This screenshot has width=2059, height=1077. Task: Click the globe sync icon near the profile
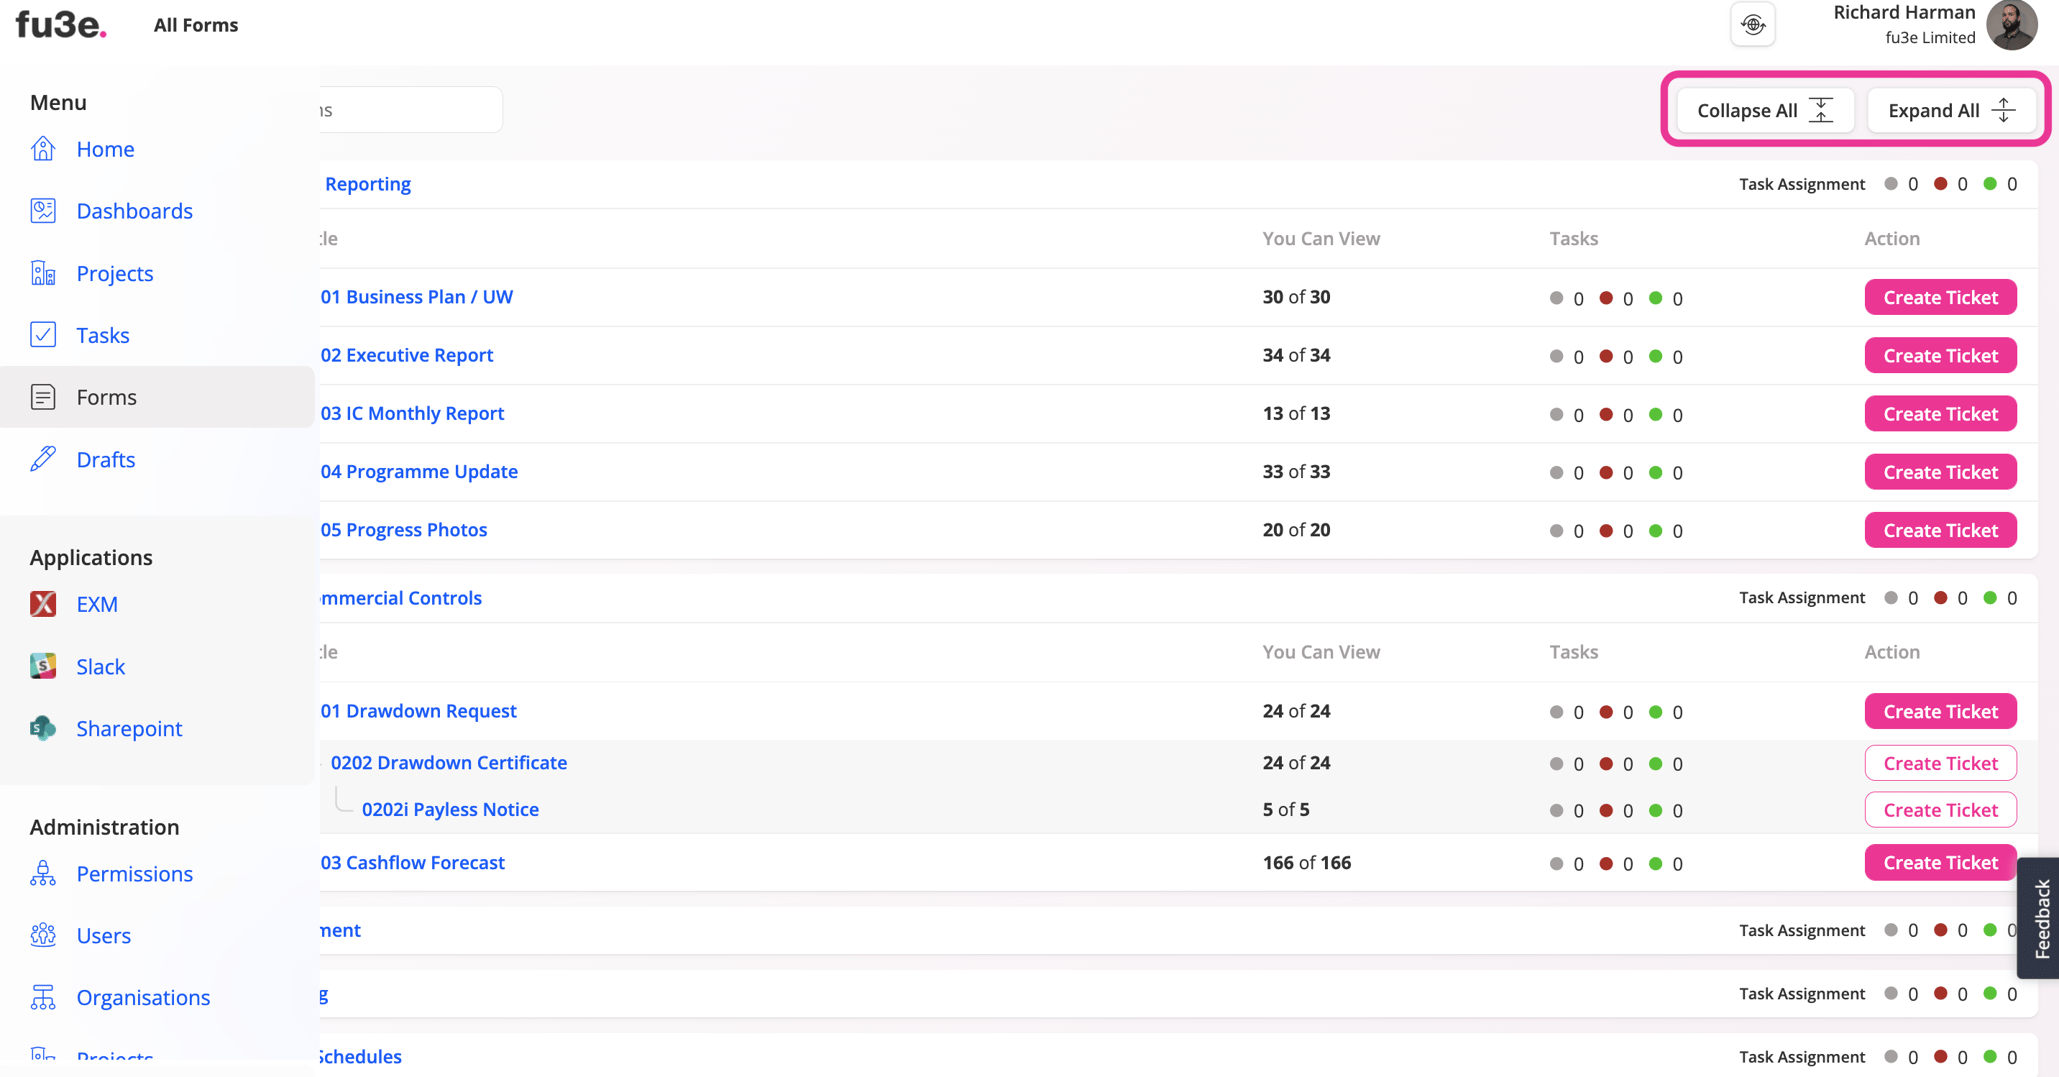click(x=1753, y=24)
